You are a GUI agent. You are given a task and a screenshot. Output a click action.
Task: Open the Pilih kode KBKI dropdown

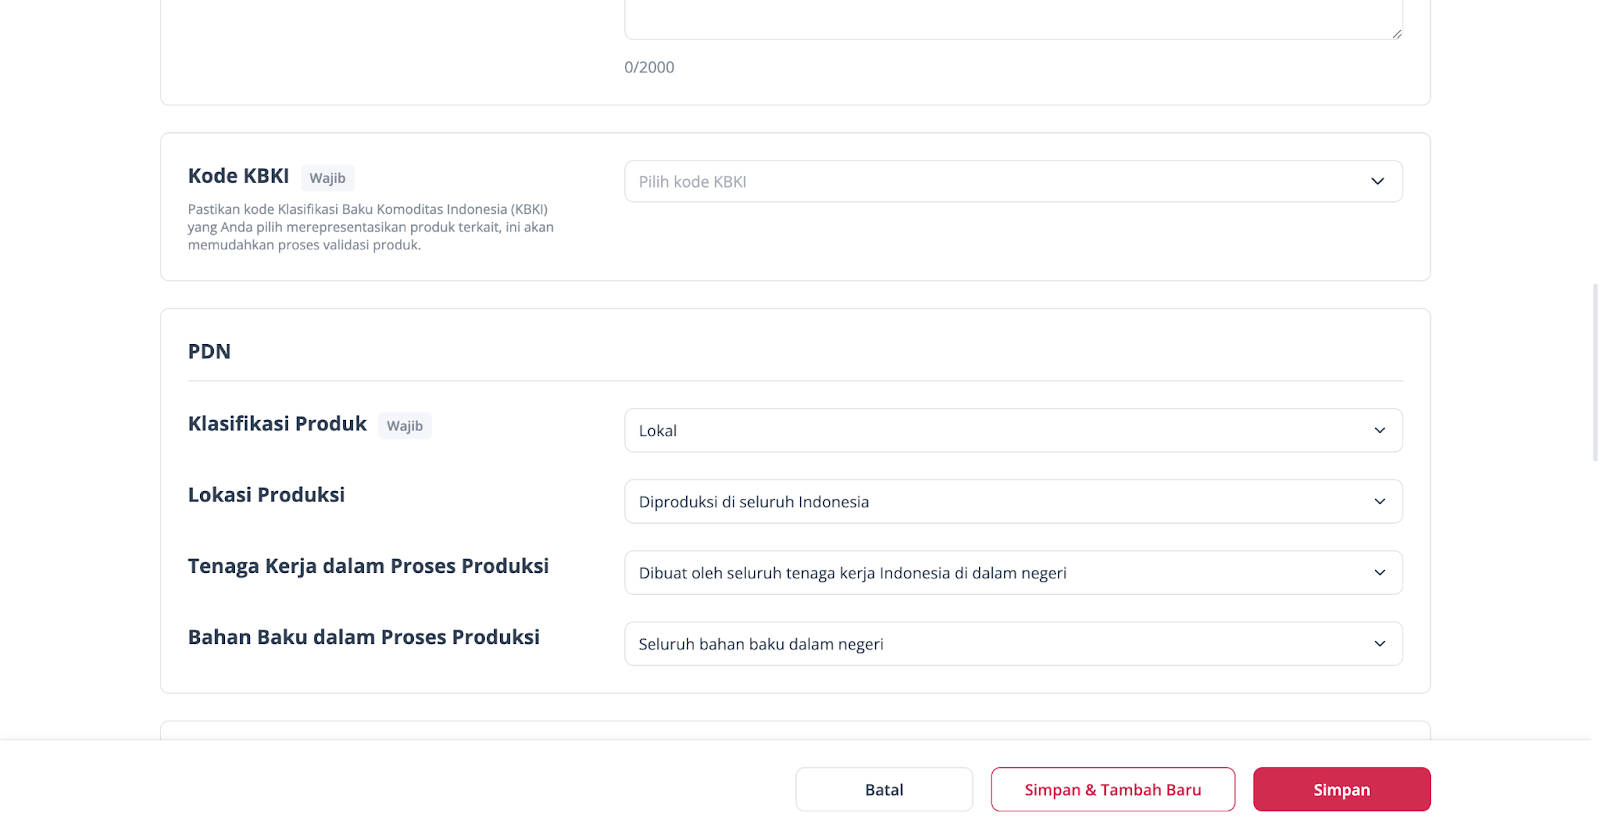[x=1000, y=182]
